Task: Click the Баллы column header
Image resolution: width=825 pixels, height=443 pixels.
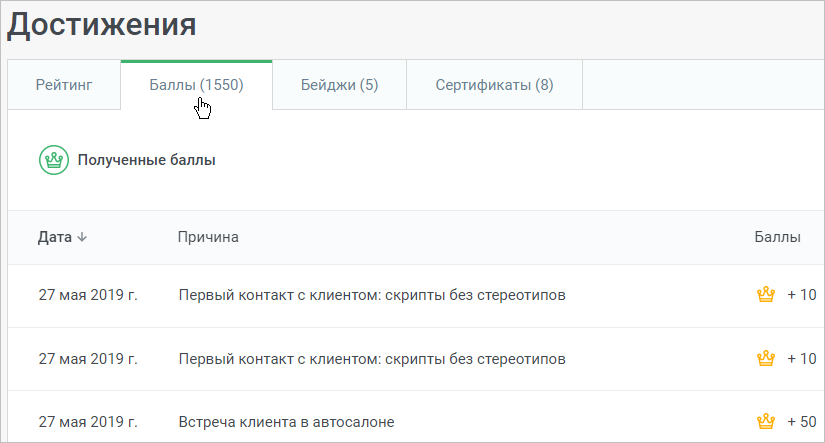Action: point(778,237)
